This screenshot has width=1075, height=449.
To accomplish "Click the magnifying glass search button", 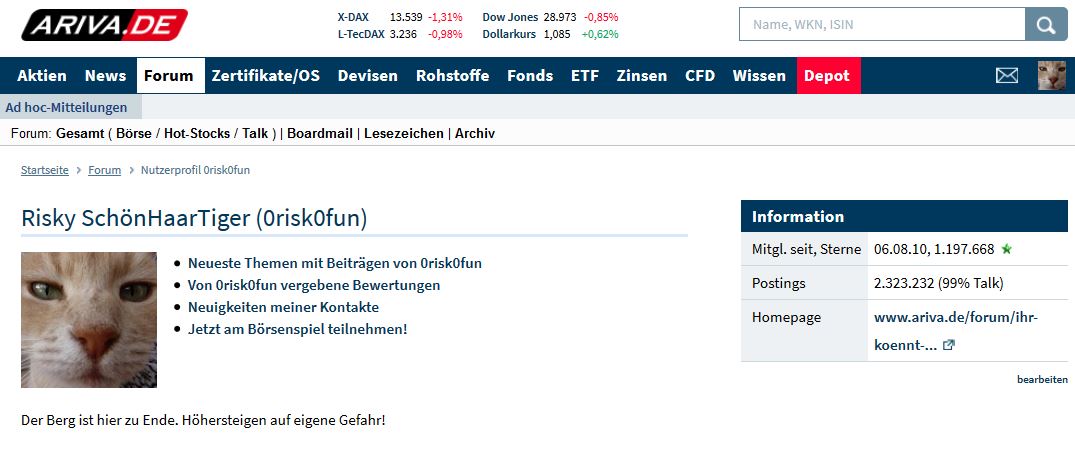I will [x=1046, y=25].
